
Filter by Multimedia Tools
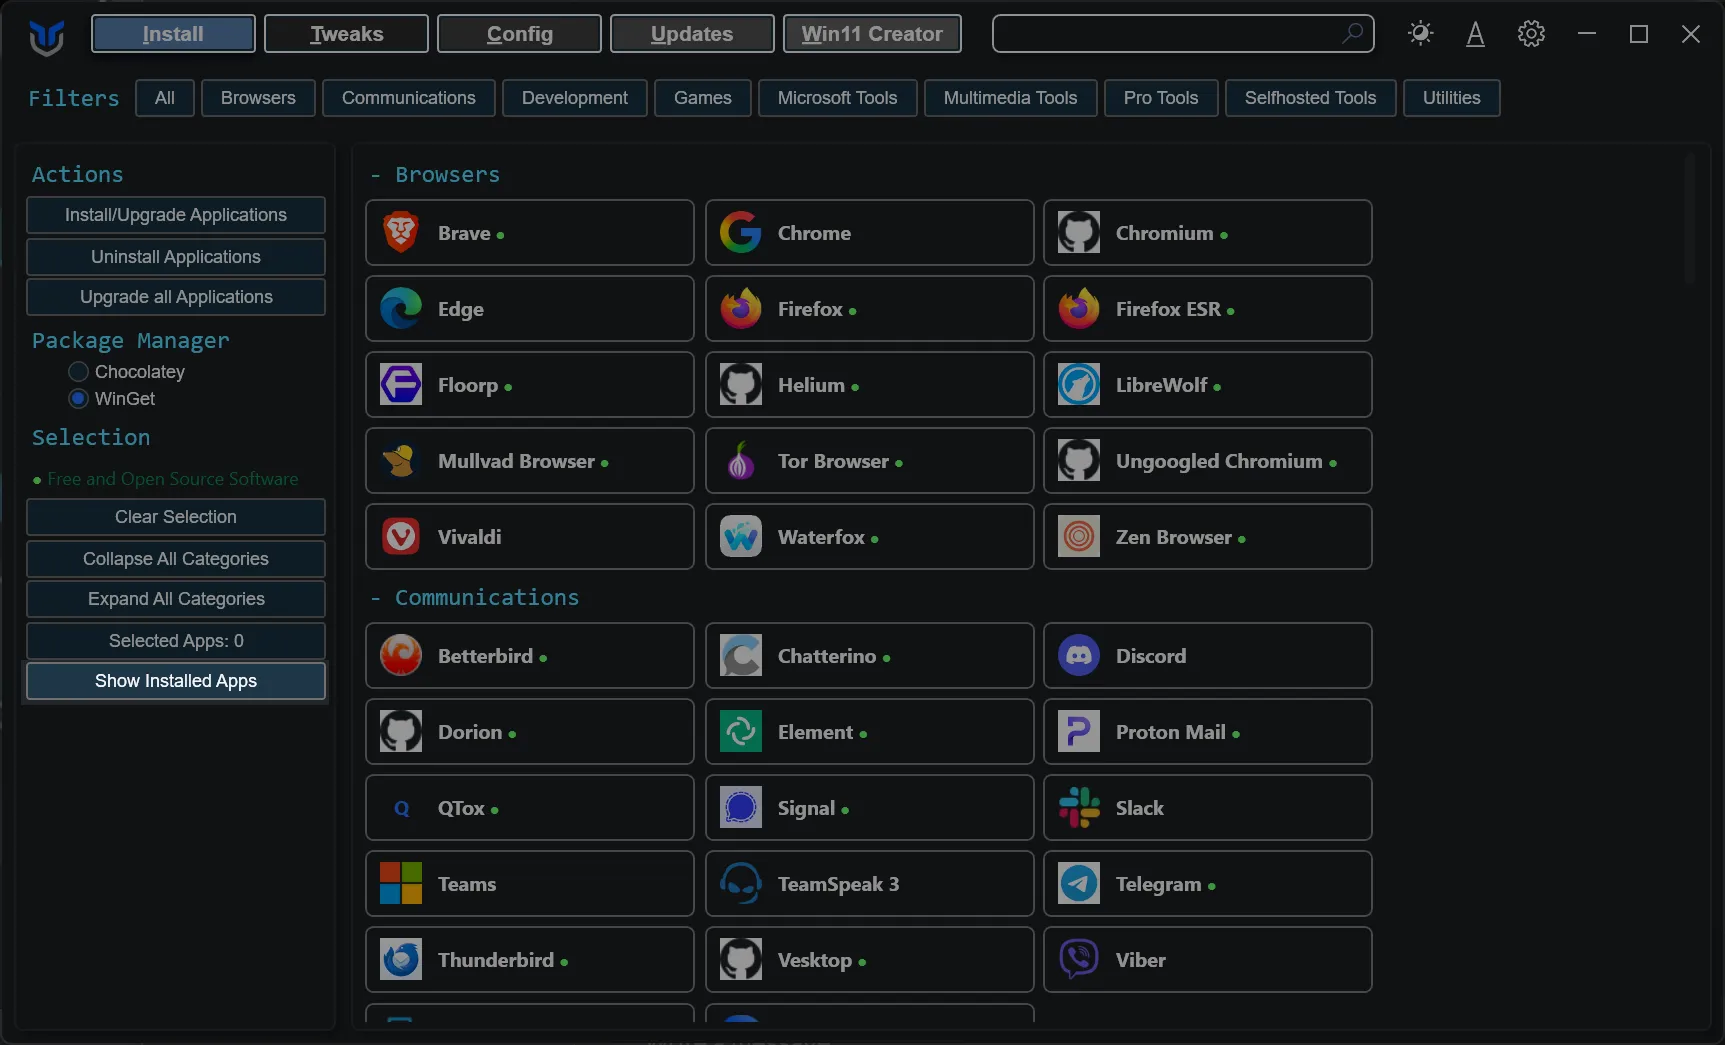[x=1011, y=98]
